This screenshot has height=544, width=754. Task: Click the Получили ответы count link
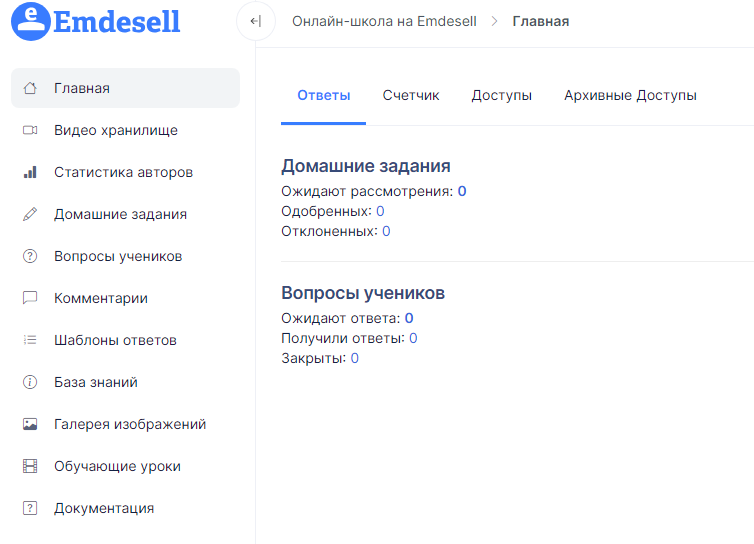point(413,338)
